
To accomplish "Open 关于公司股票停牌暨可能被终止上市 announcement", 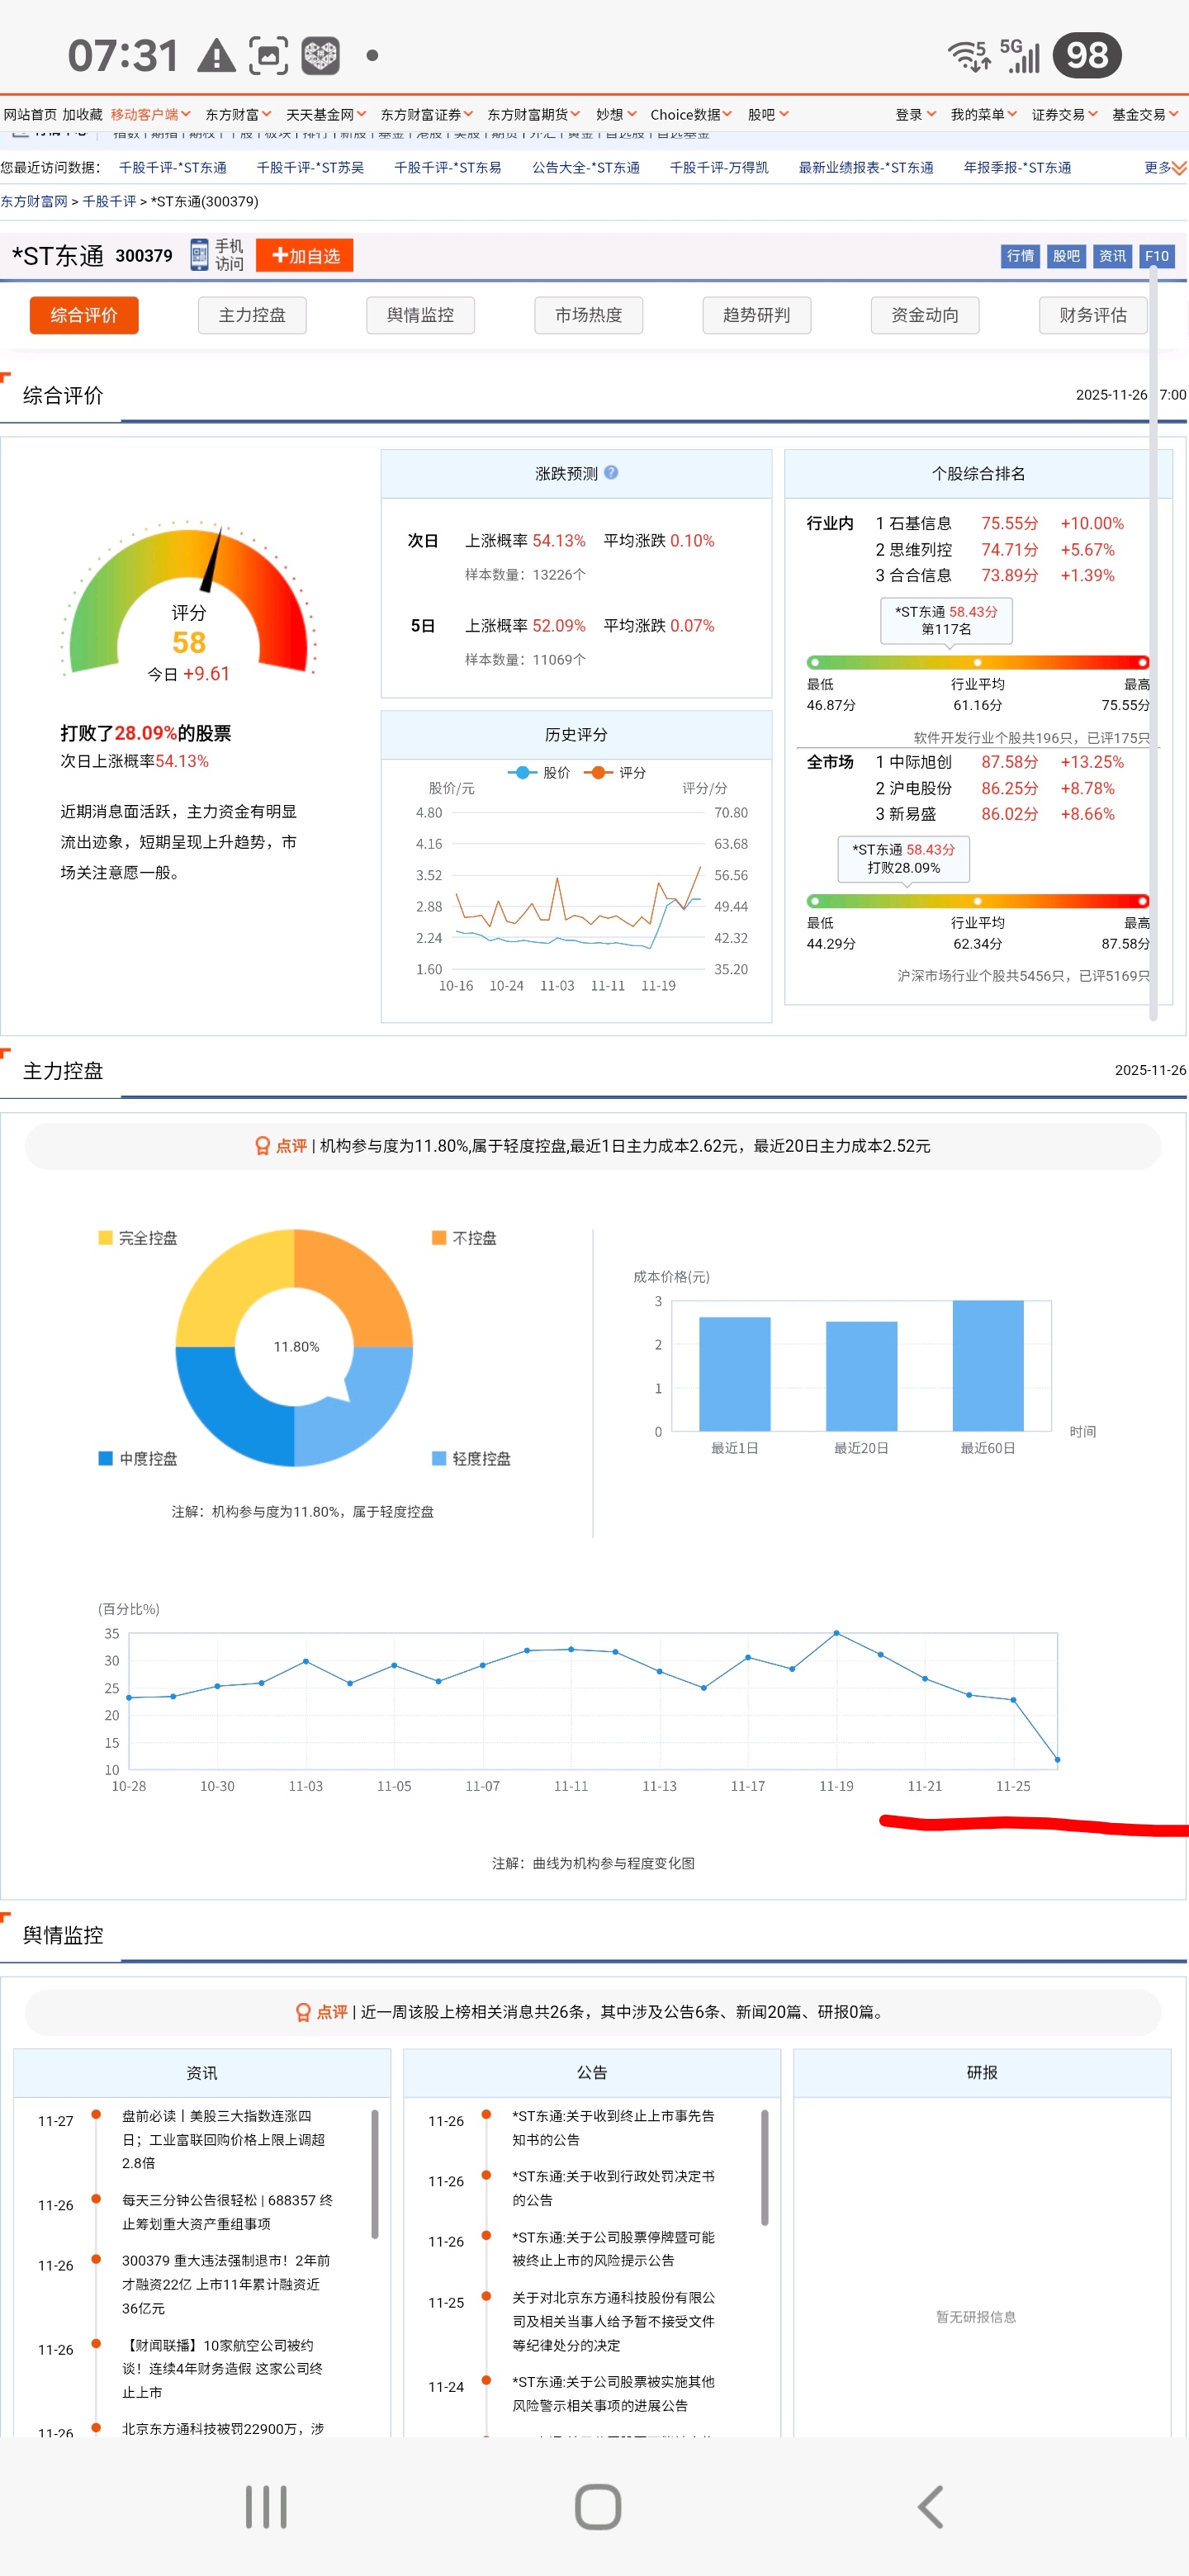I will point(611,2248).
